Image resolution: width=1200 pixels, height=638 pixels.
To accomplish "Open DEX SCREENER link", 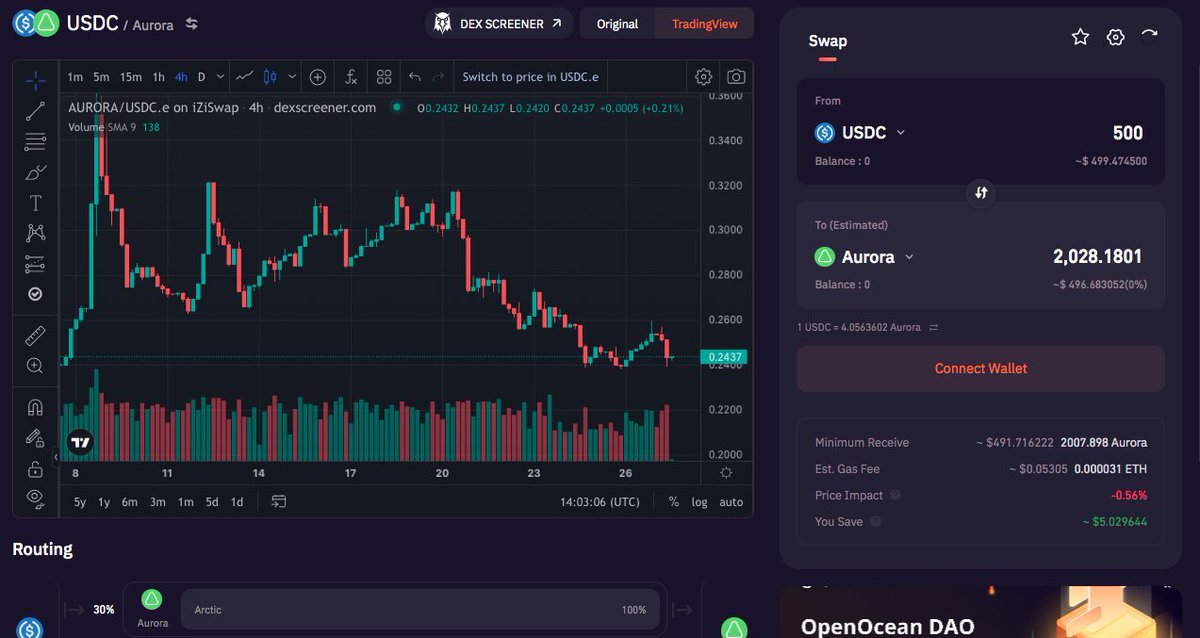I will pos(498,23).
